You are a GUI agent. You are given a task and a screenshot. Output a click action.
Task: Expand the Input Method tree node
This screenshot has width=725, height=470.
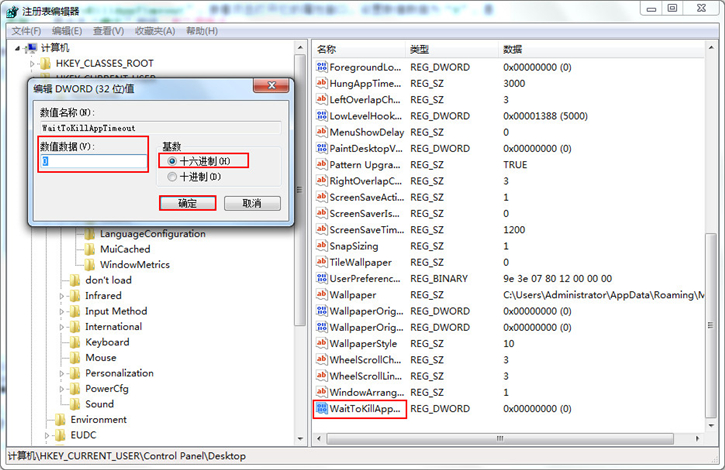tap(62, 311)
